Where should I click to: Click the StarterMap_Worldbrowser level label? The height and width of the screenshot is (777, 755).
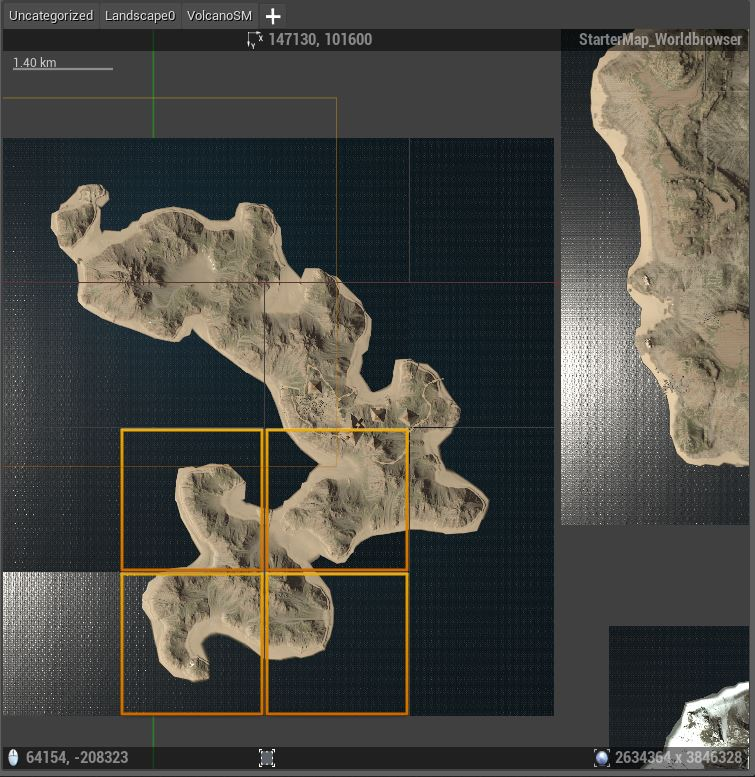[660, 40]
